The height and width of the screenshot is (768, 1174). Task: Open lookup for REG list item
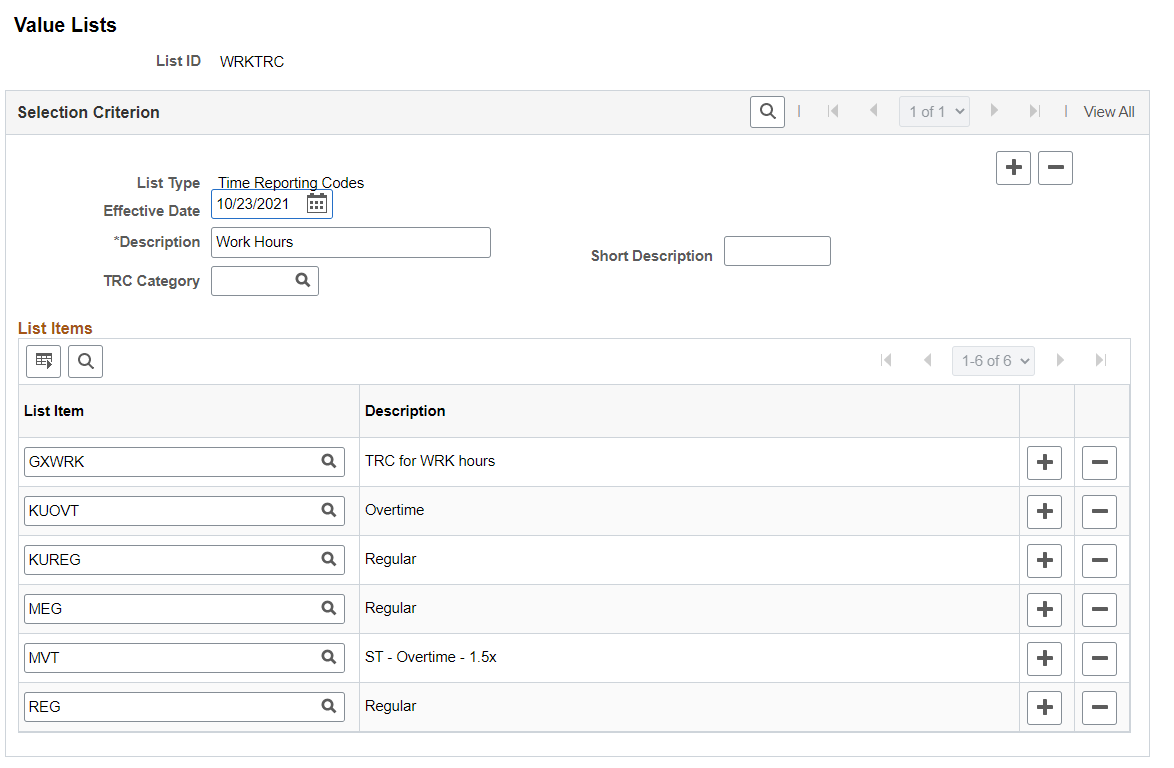coord(329,706)
